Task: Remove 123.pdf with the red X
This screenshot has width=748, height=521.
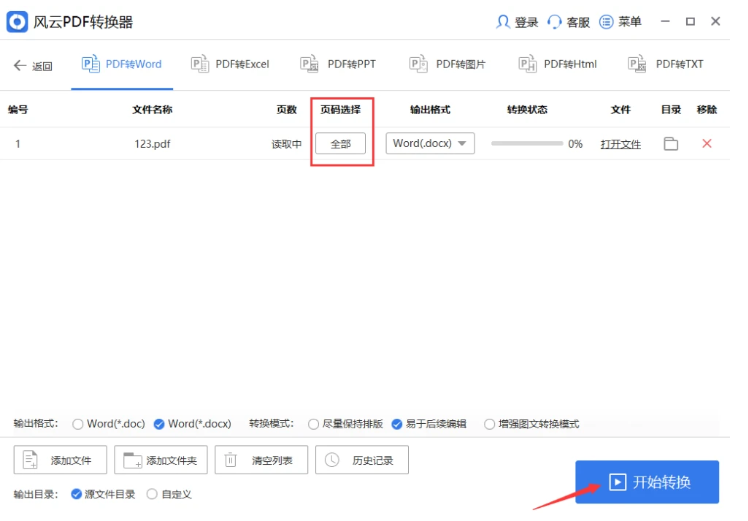Action: [x=707, y=144]
